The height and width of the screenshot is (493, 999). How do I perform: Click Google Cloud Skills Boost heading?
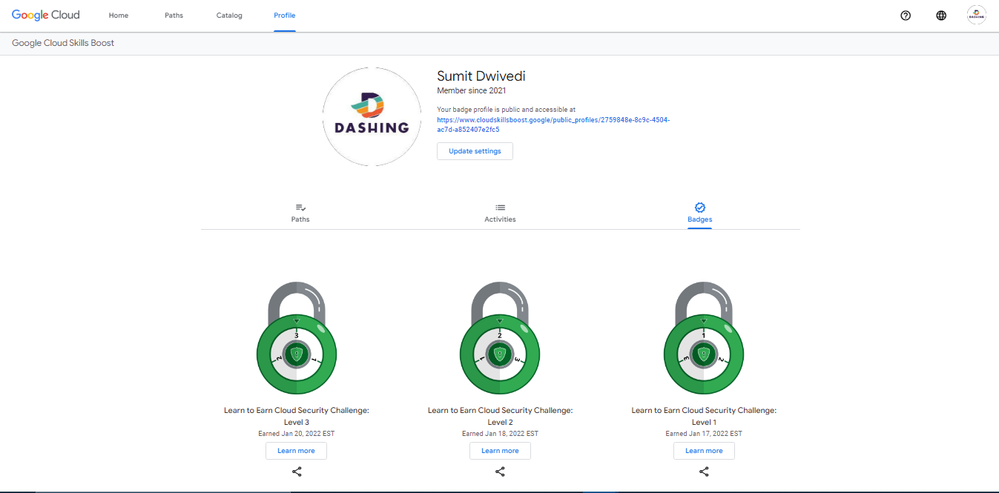tap(63, 43)
